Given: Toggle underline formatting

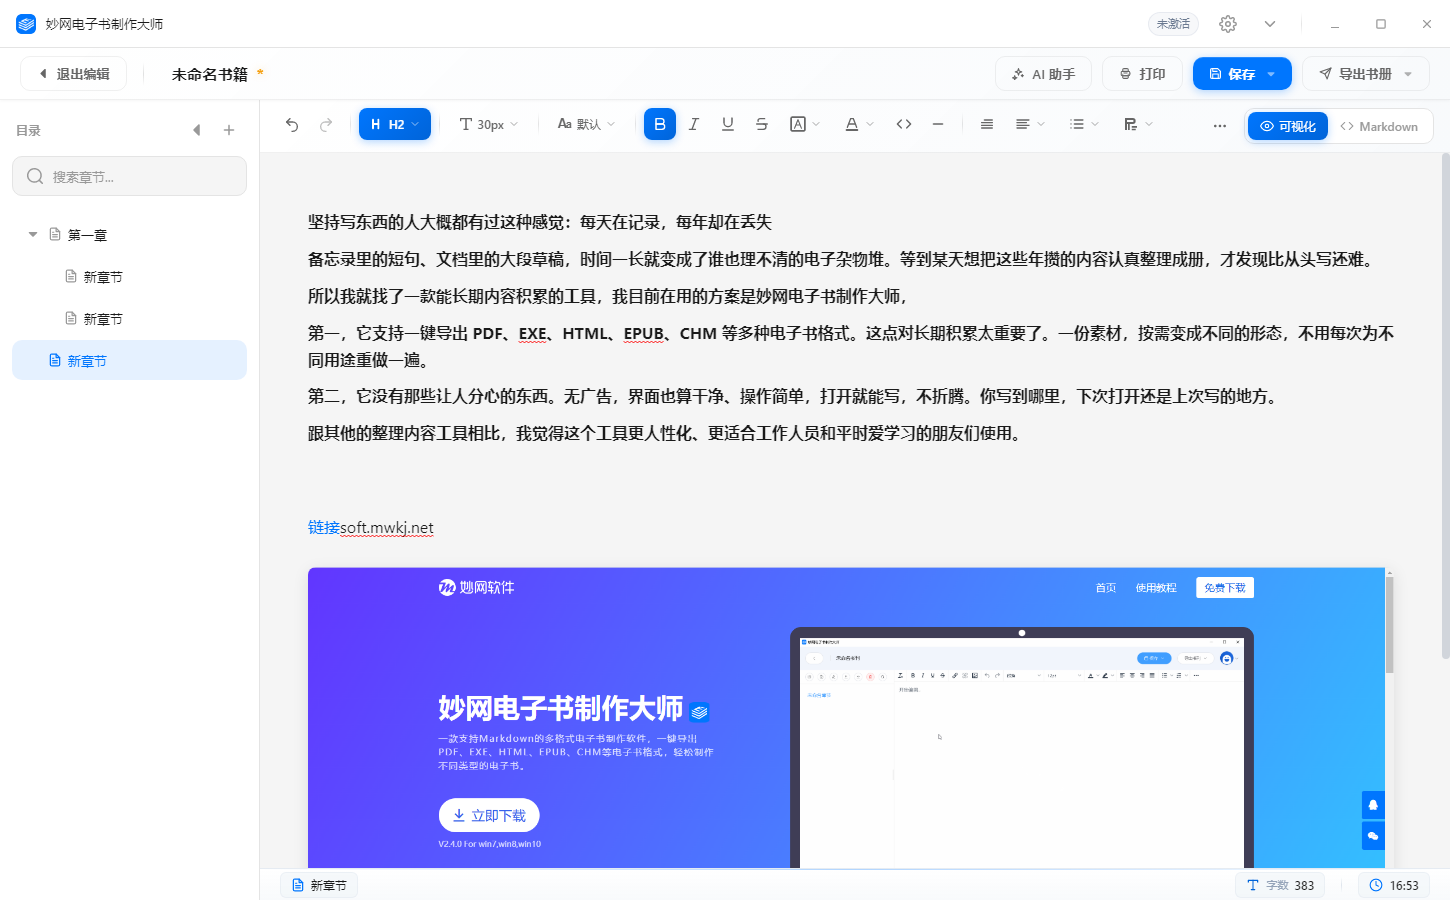Looking at the screenshot, I should point(728,124).
